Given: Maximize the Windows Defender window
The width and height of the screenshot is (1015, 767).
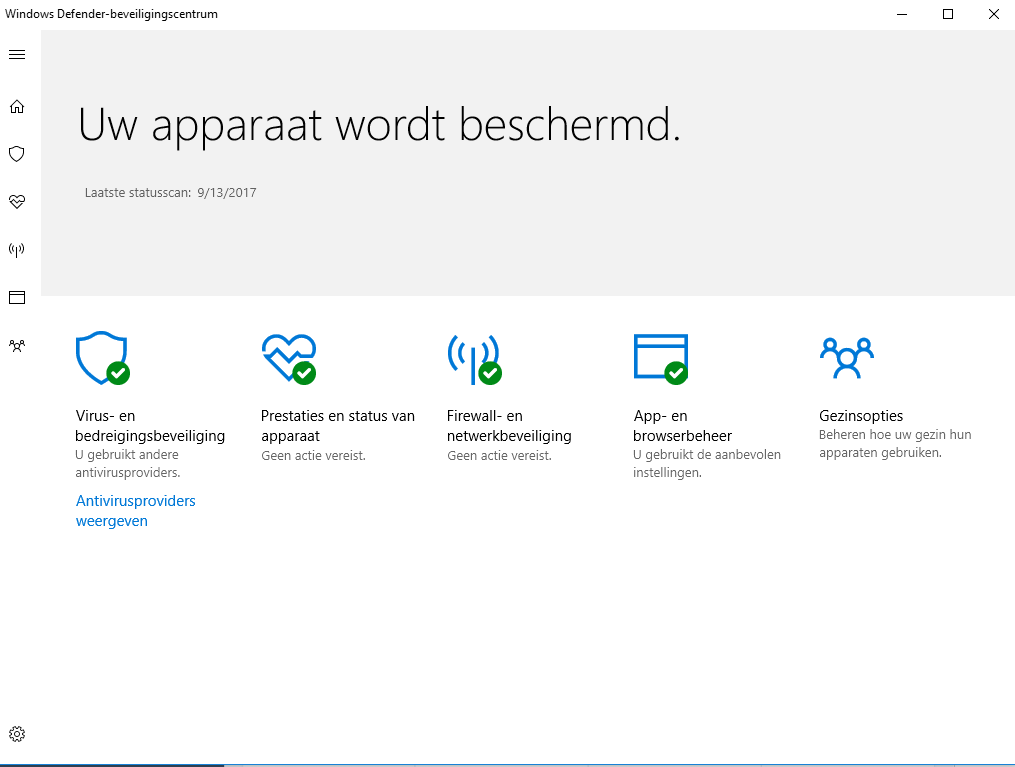Looking at the screenshot, I should 948,14.
